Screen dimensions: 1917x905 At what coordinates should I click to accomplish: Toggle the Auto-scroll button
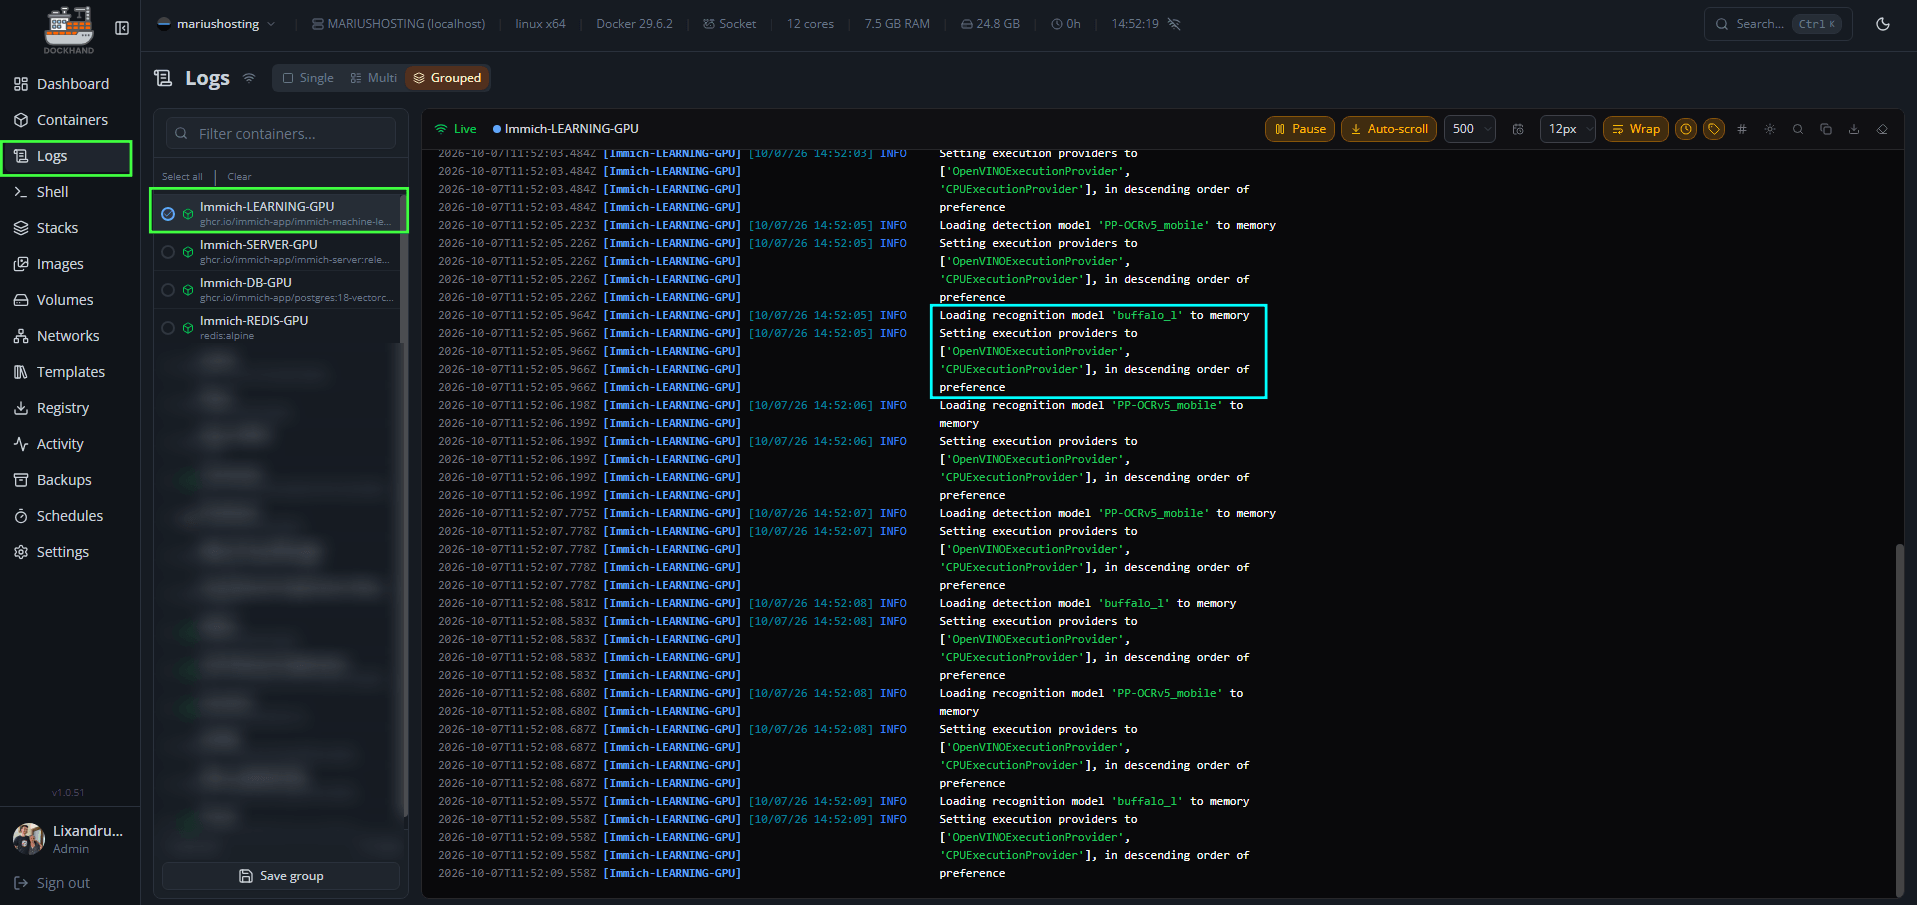click(x=1388, y=129)
